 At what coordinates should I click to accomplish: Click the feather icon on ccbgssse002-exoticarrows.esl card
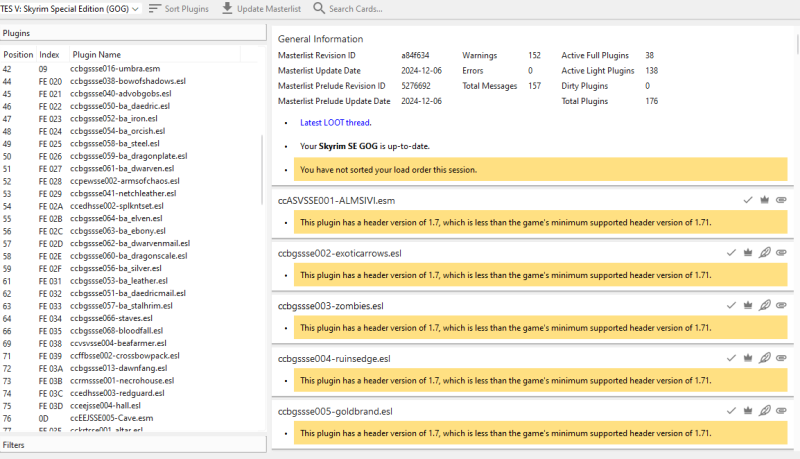[x=764, y=253]
